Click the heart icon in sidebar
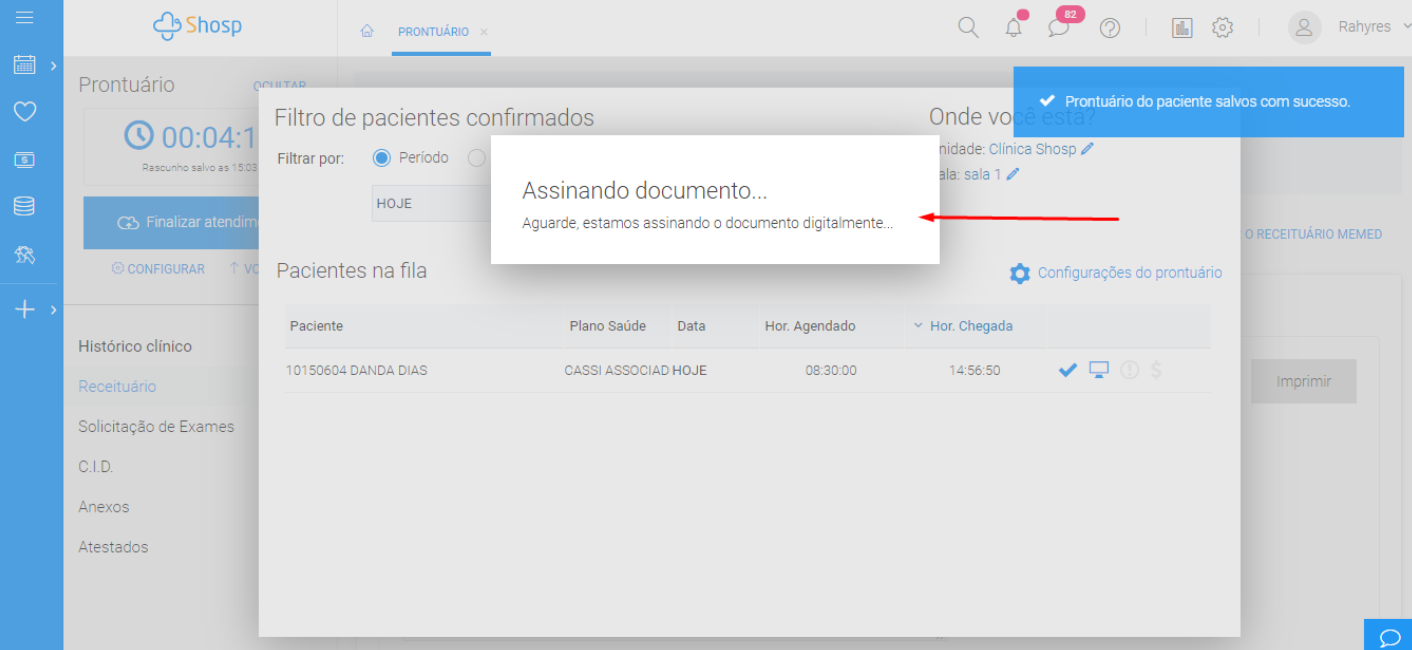The height and width of the screenshot is (650, 1412). (x=25, y=111)
